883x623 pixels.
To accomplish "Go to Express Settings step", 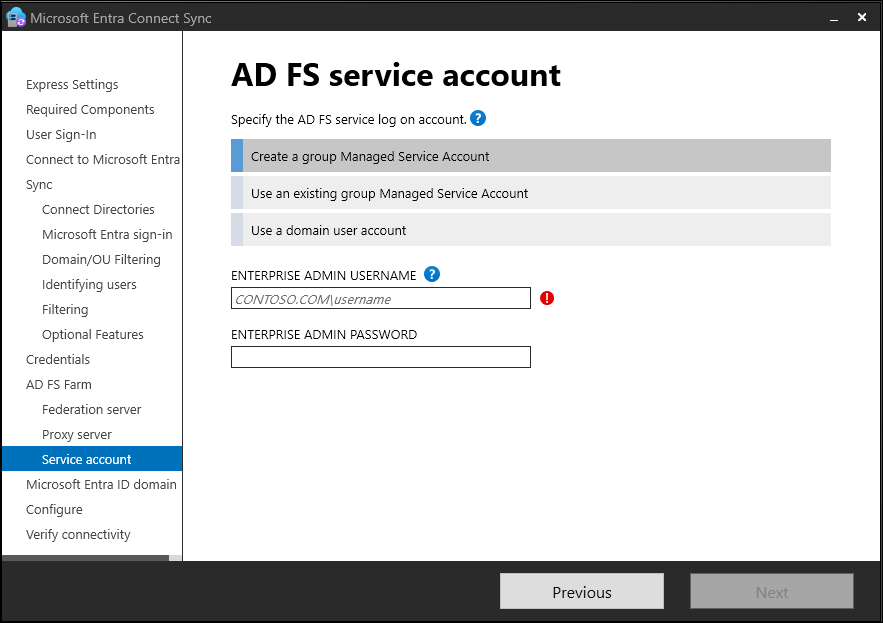I will [72, 85].
